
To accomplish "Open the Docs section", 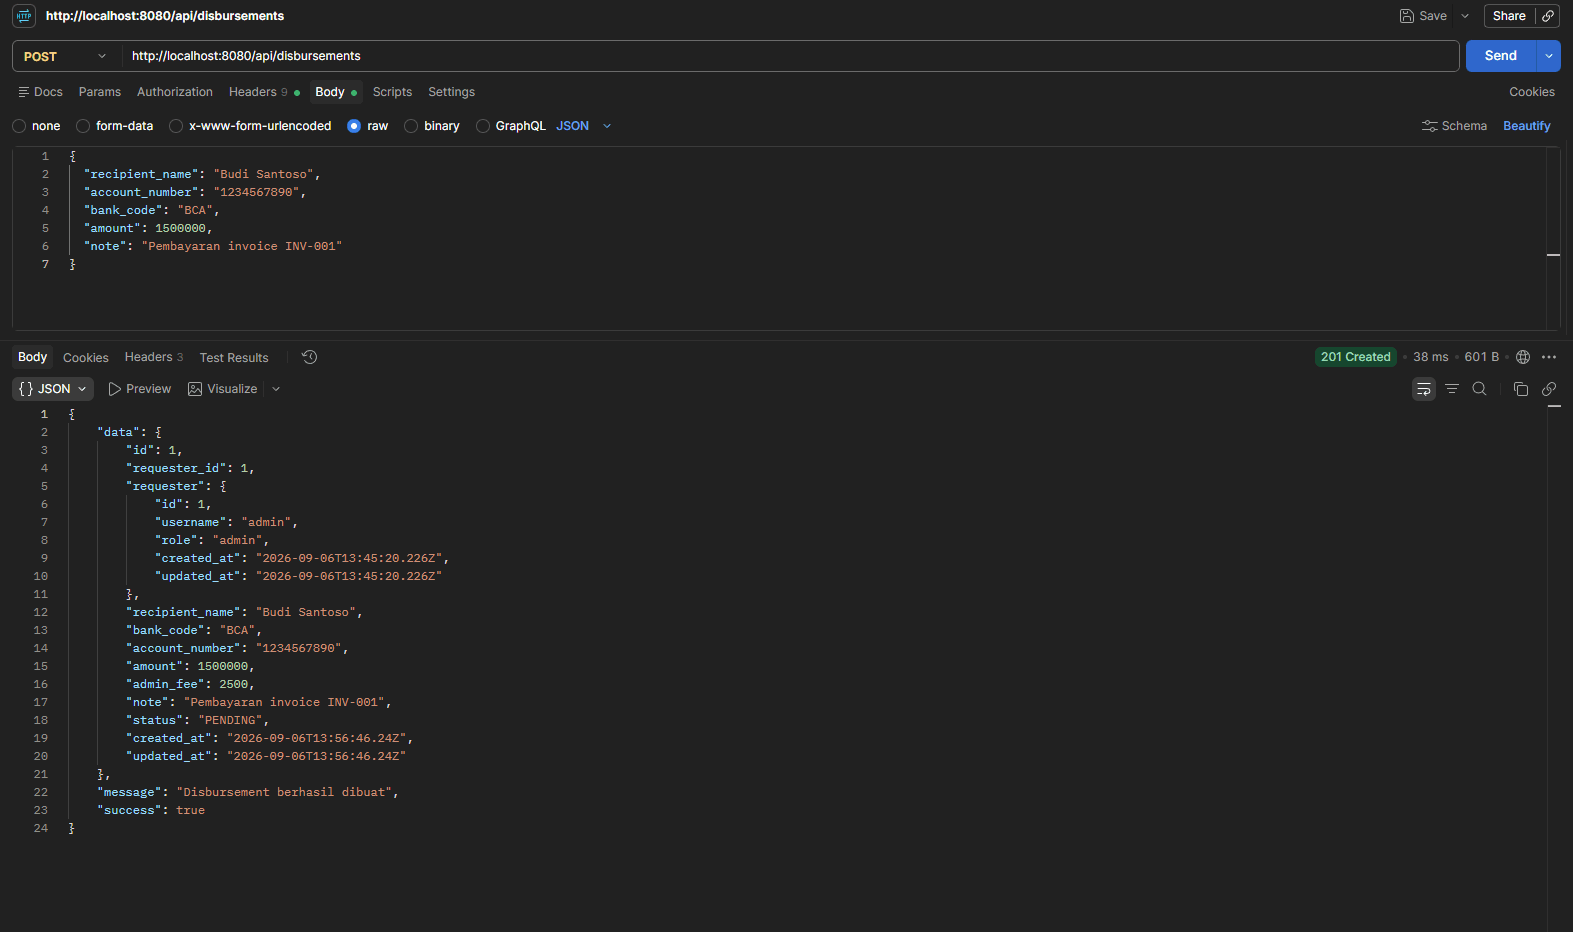I will click(40, 92).
